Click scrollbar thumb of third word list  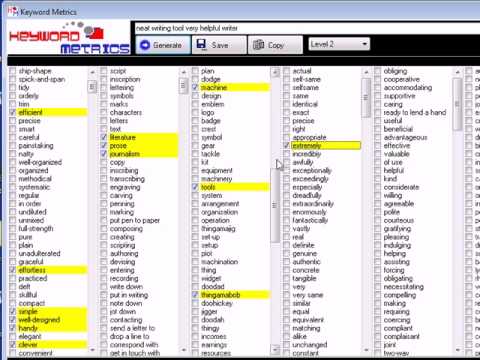(x=275, y=205)
